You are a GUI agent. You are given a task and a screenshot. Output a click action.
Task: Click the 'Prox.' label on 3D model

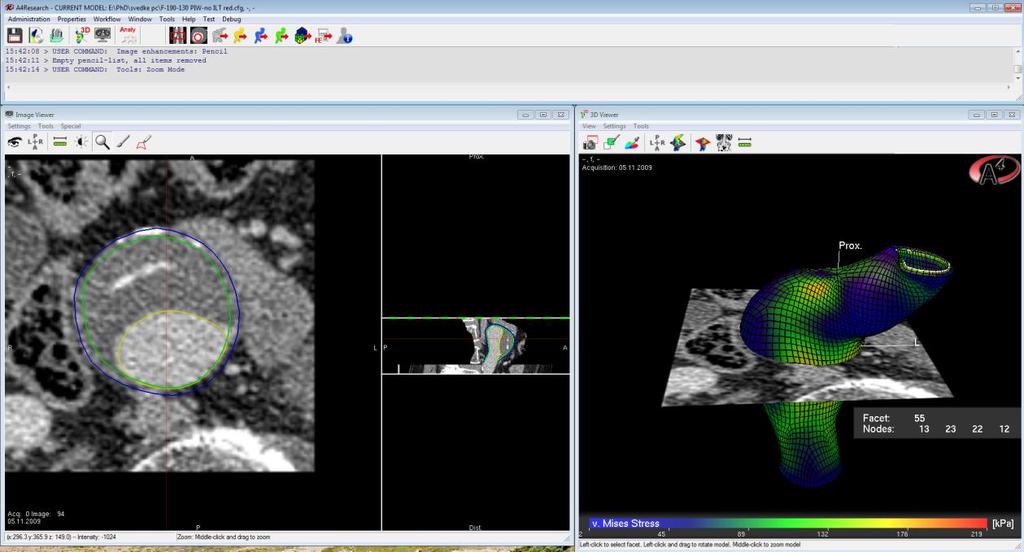(850, 246)
